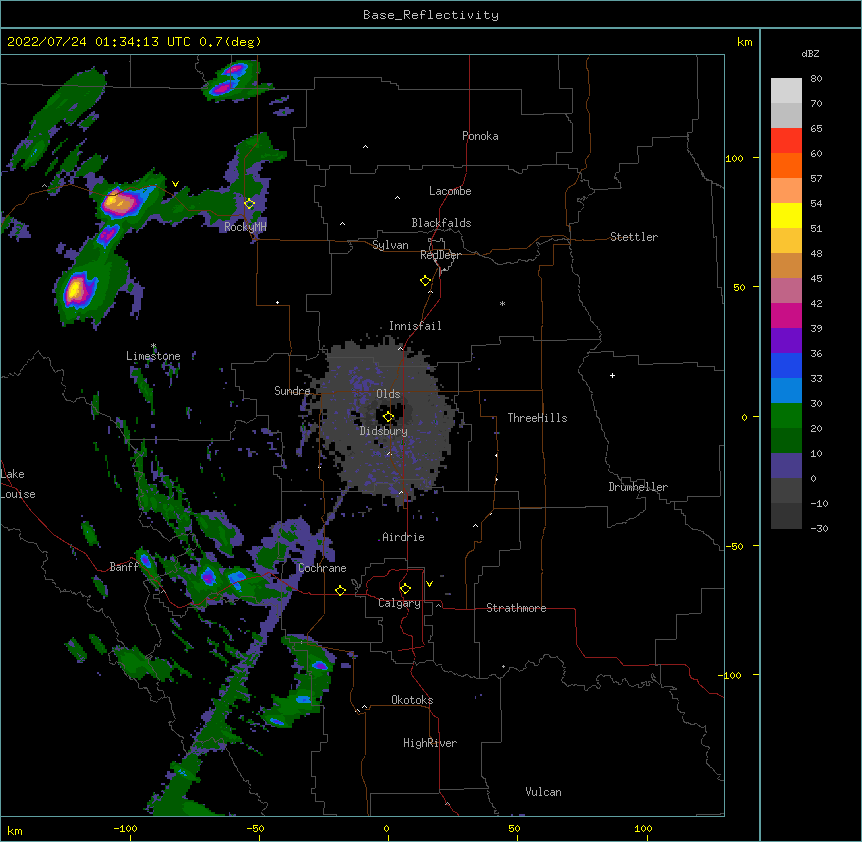862x842 pixels.
Task: Click the Ponoka city label
Action: (480, 136)
